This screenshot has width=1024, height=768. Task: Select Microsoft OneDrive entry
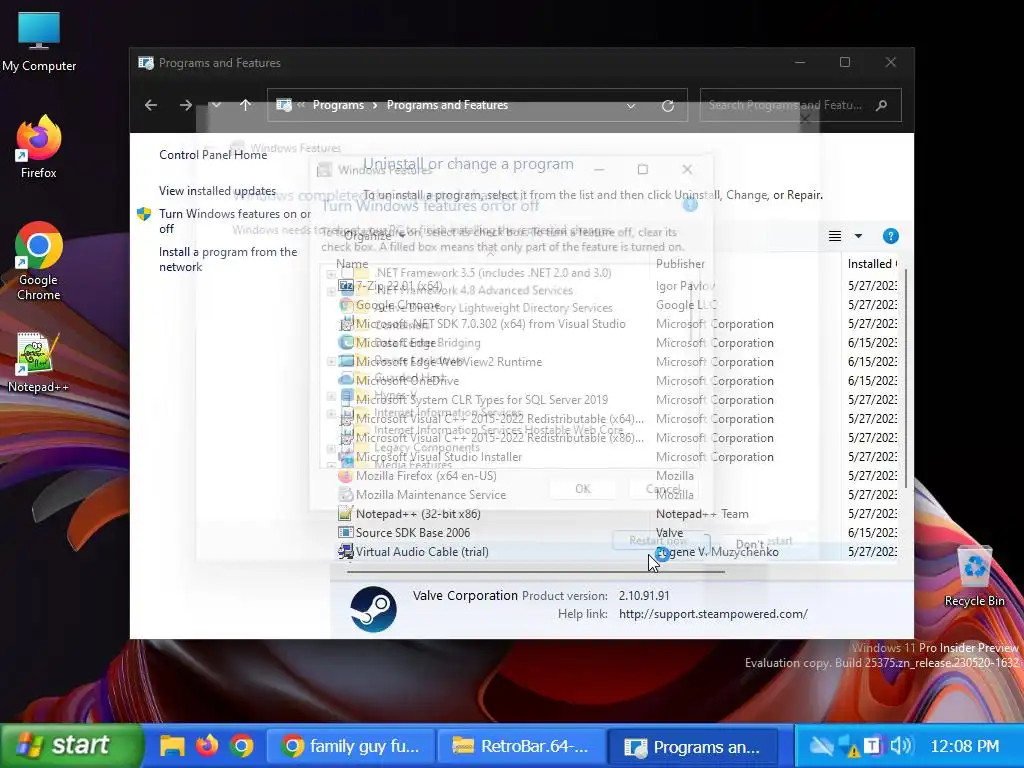coord(407,381)
